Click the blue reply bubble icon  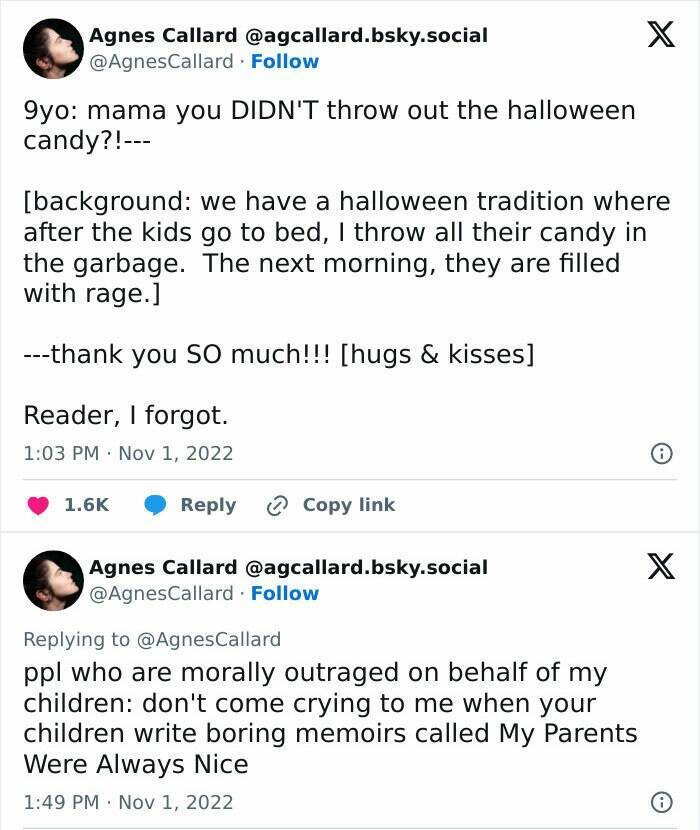[x=155, y=506]
